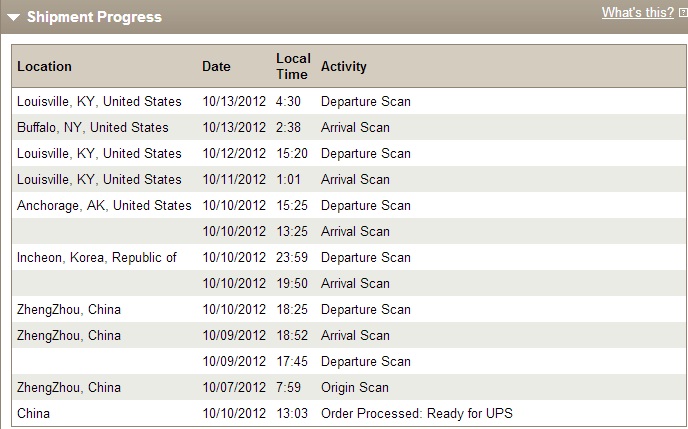Click the 10/11/2012 date in Louisville row
Image resolution: width=688 pixels, height=429 pixels.
pyautogui.click(x=234, y=179)
